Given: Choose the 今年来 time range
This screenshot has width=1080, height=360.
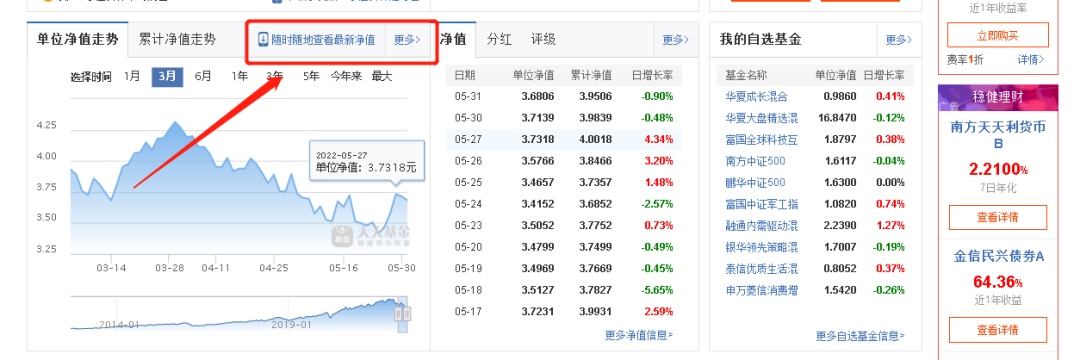Looking at the screenshot, I should pos(345,76).
